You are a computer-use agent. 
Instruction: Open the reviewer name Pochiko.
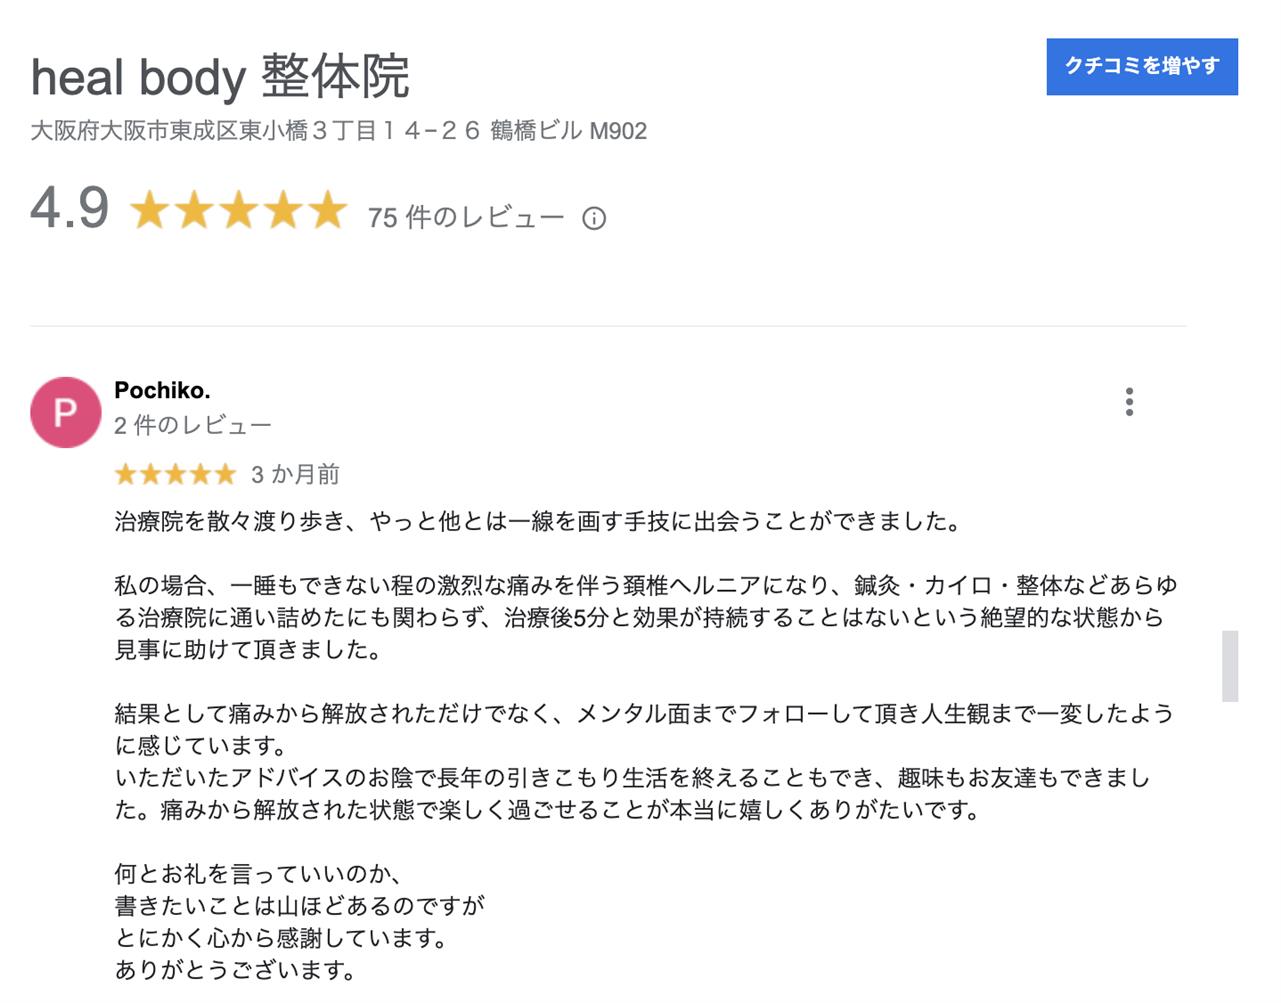[x=162, y=390]
